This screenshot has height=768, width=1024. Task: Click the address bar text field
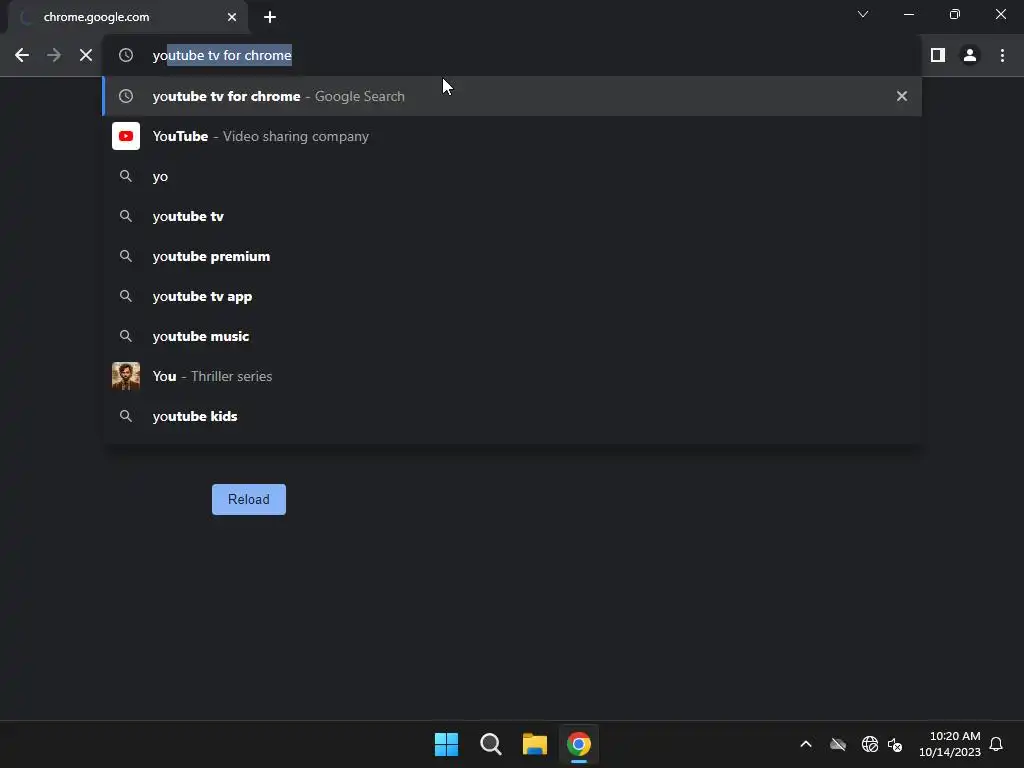[x=512, y=56]
